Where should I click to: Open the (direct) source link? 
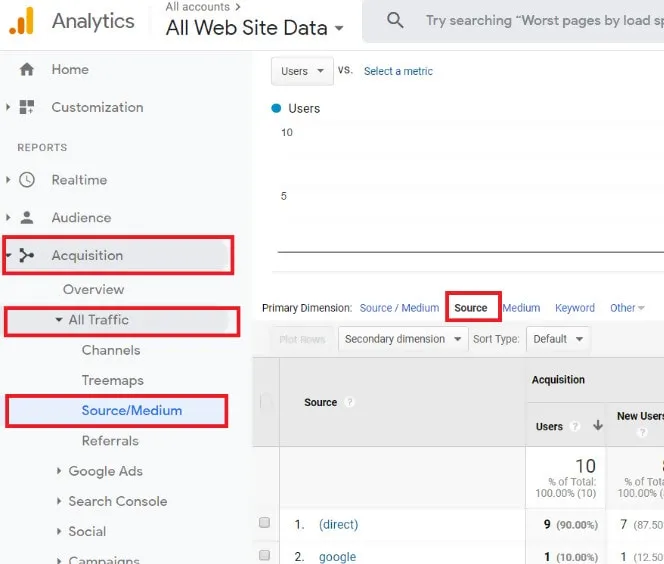338,524
